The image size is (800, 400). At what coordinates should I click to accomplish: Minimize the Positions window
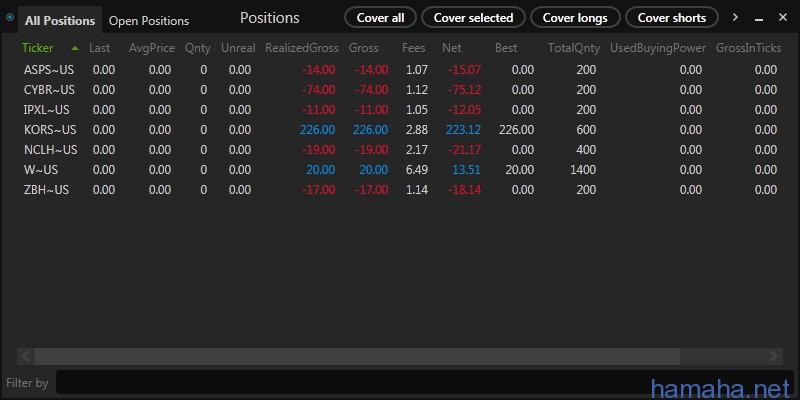(x=758, y=18)
